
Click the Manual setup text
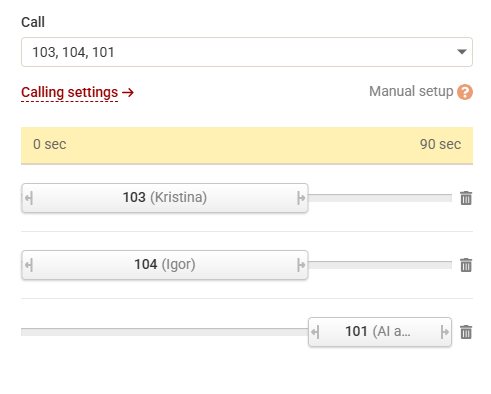(x=411, y=91)
